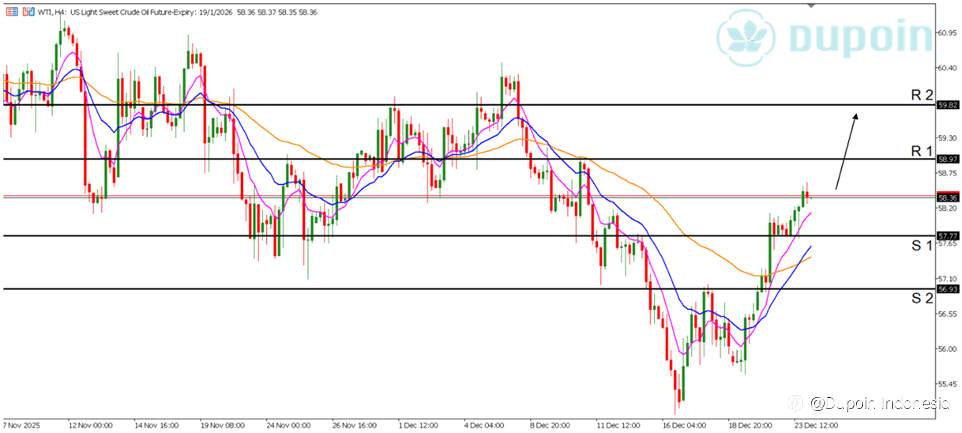Click the '7 Nov 2025' date label
This screenshot has height=433, width=962.
[x=20, y=424]
